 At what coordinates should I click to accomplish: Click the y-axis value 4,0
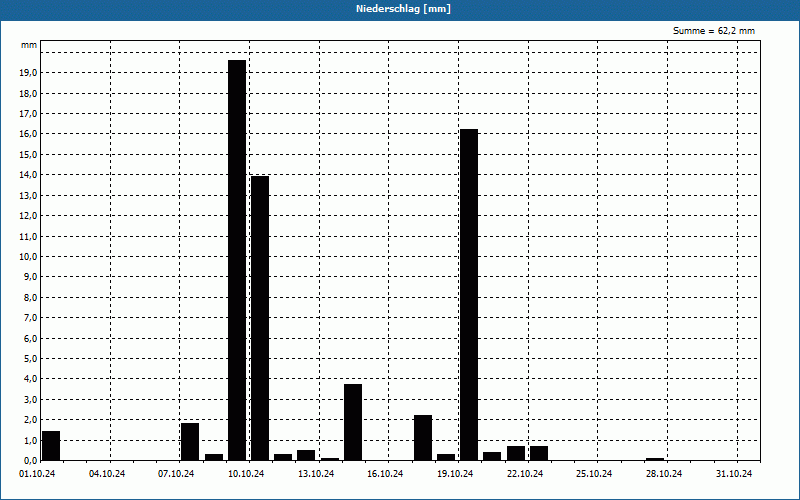31,379
